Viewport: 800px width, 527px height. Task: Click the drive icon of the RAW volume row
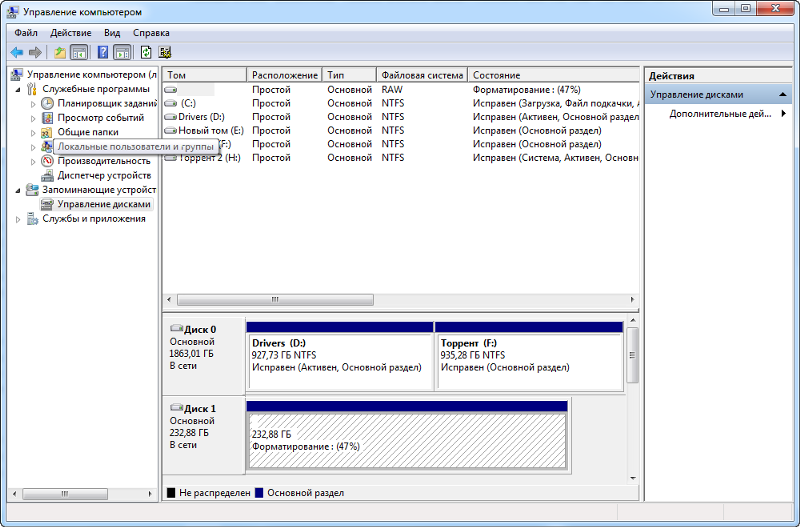tap(170, 90)
